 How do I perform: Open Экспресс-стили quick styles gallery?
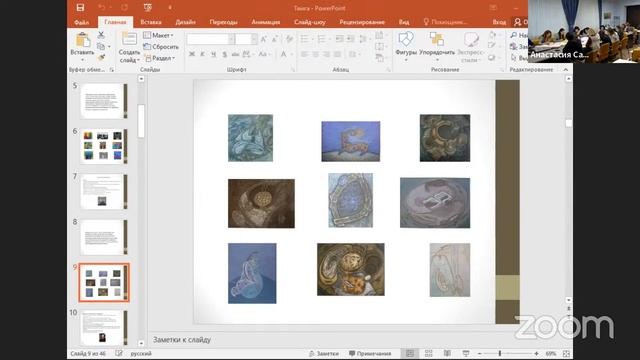[x=470, y=47]
